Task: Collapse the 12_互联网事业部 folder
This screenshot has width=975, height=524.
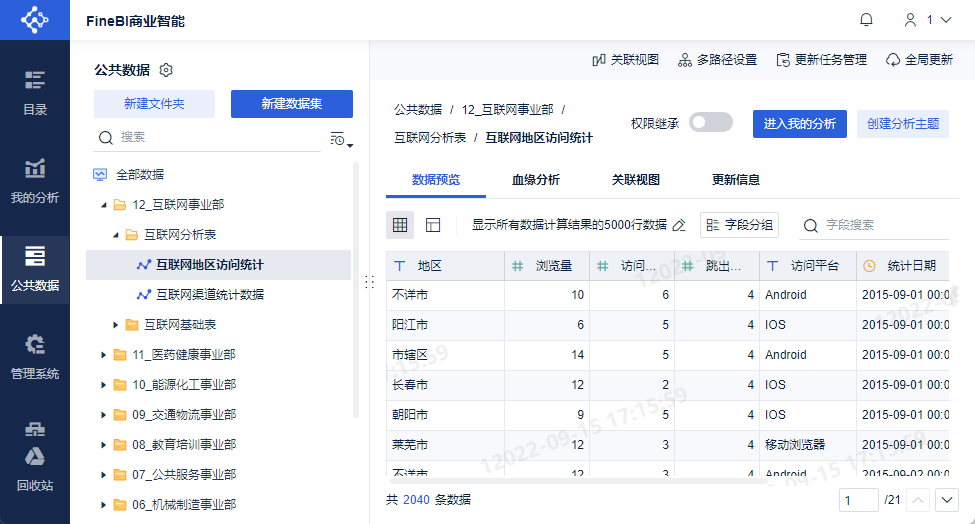Action: 104,205
